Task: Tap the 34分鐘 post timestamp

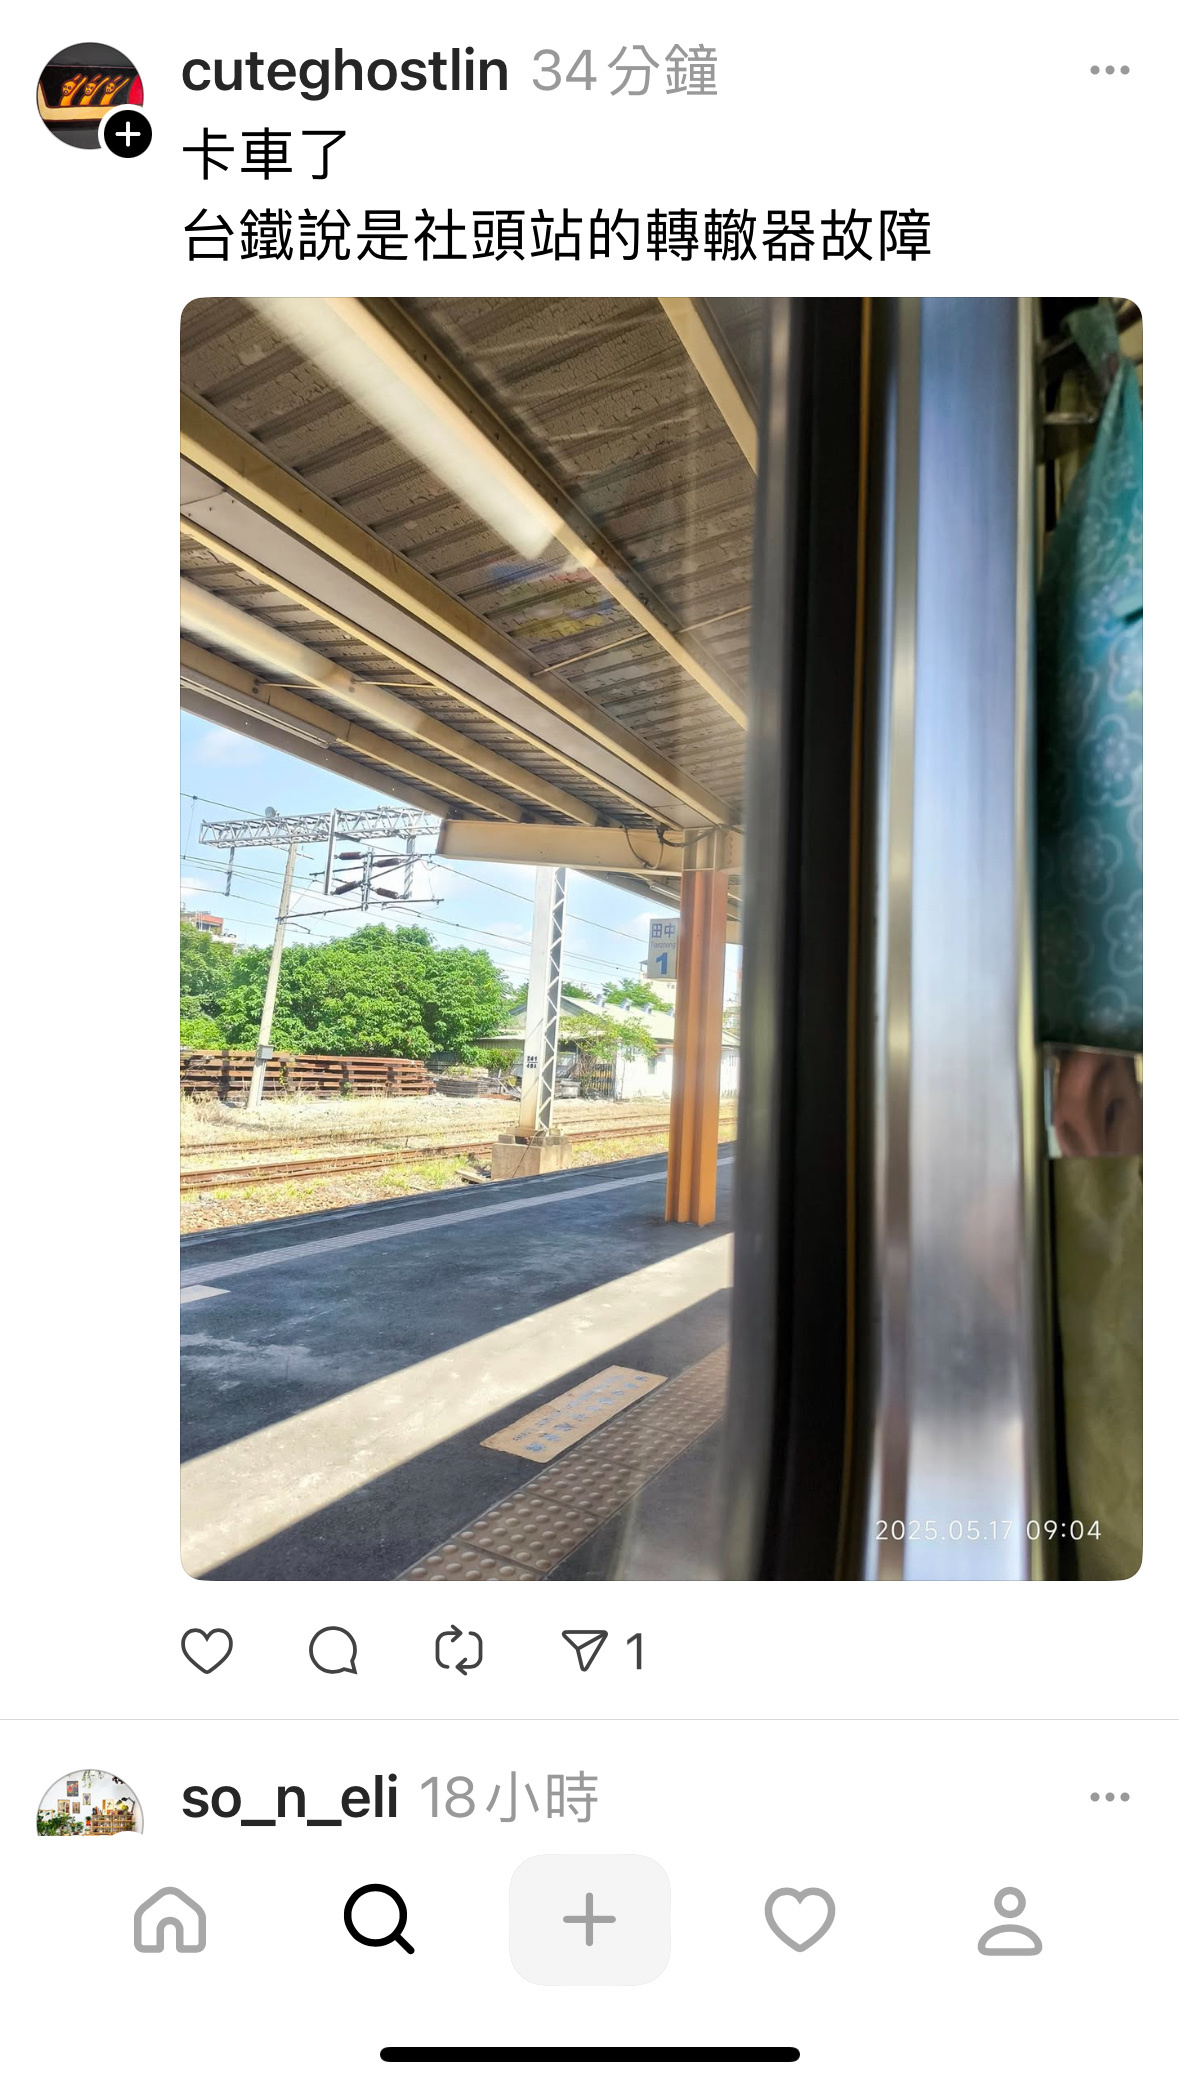Action: point(625,71)
